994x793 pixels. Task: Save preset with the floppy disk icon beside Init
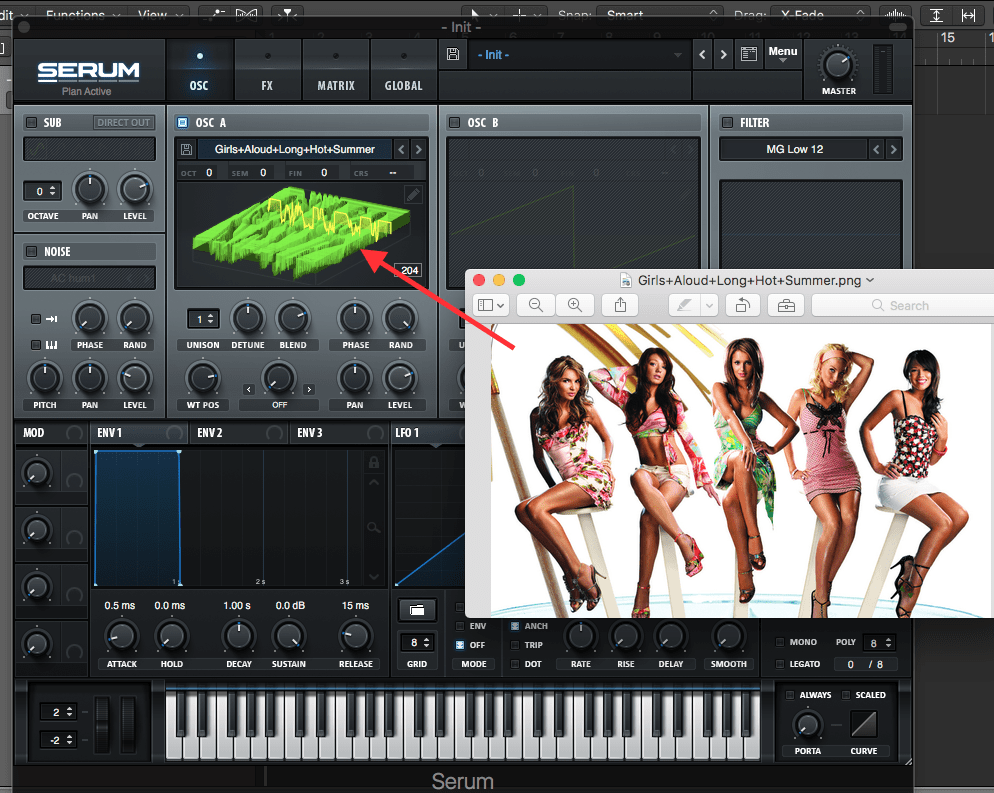(x=453, y=55)
